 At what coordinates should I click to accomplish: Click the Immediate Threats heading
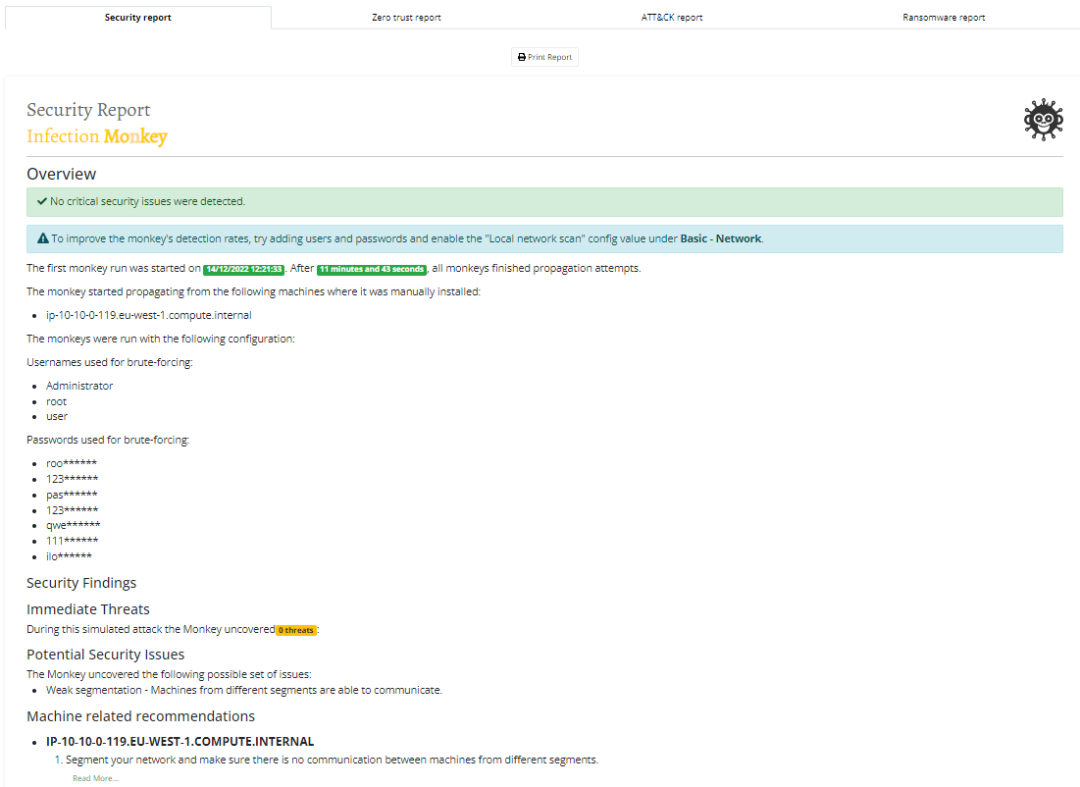click(x=88, y=609)
